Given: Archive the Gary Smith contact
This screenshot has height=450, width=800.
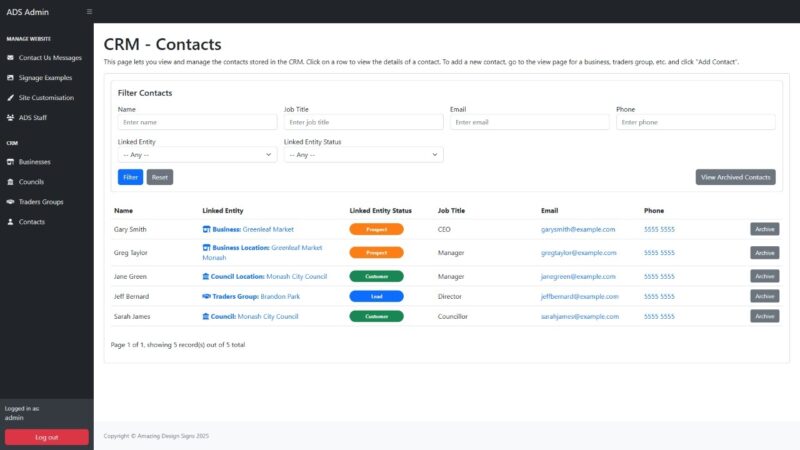Looking at the screenshot, I should (764, 229).
